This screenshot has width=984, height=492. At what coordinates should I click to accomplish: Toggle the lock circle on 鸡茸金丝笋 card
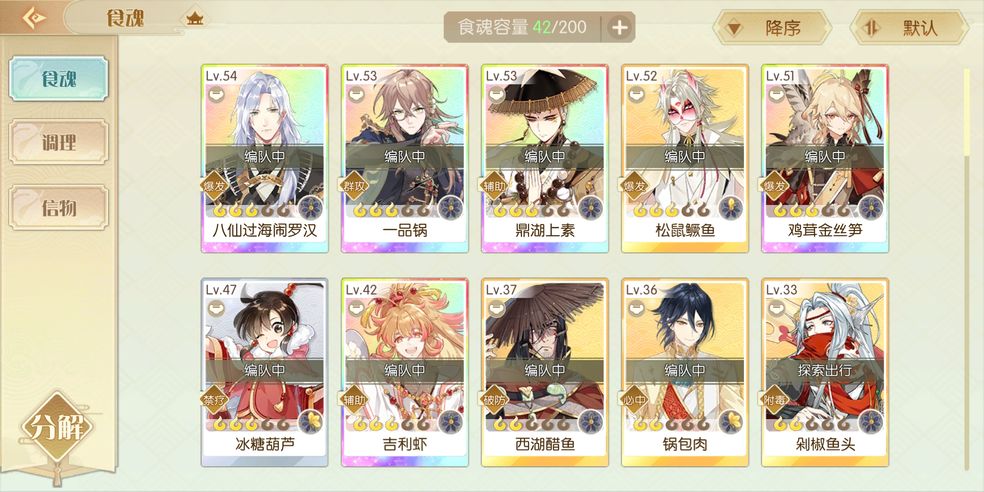(777, 94)
